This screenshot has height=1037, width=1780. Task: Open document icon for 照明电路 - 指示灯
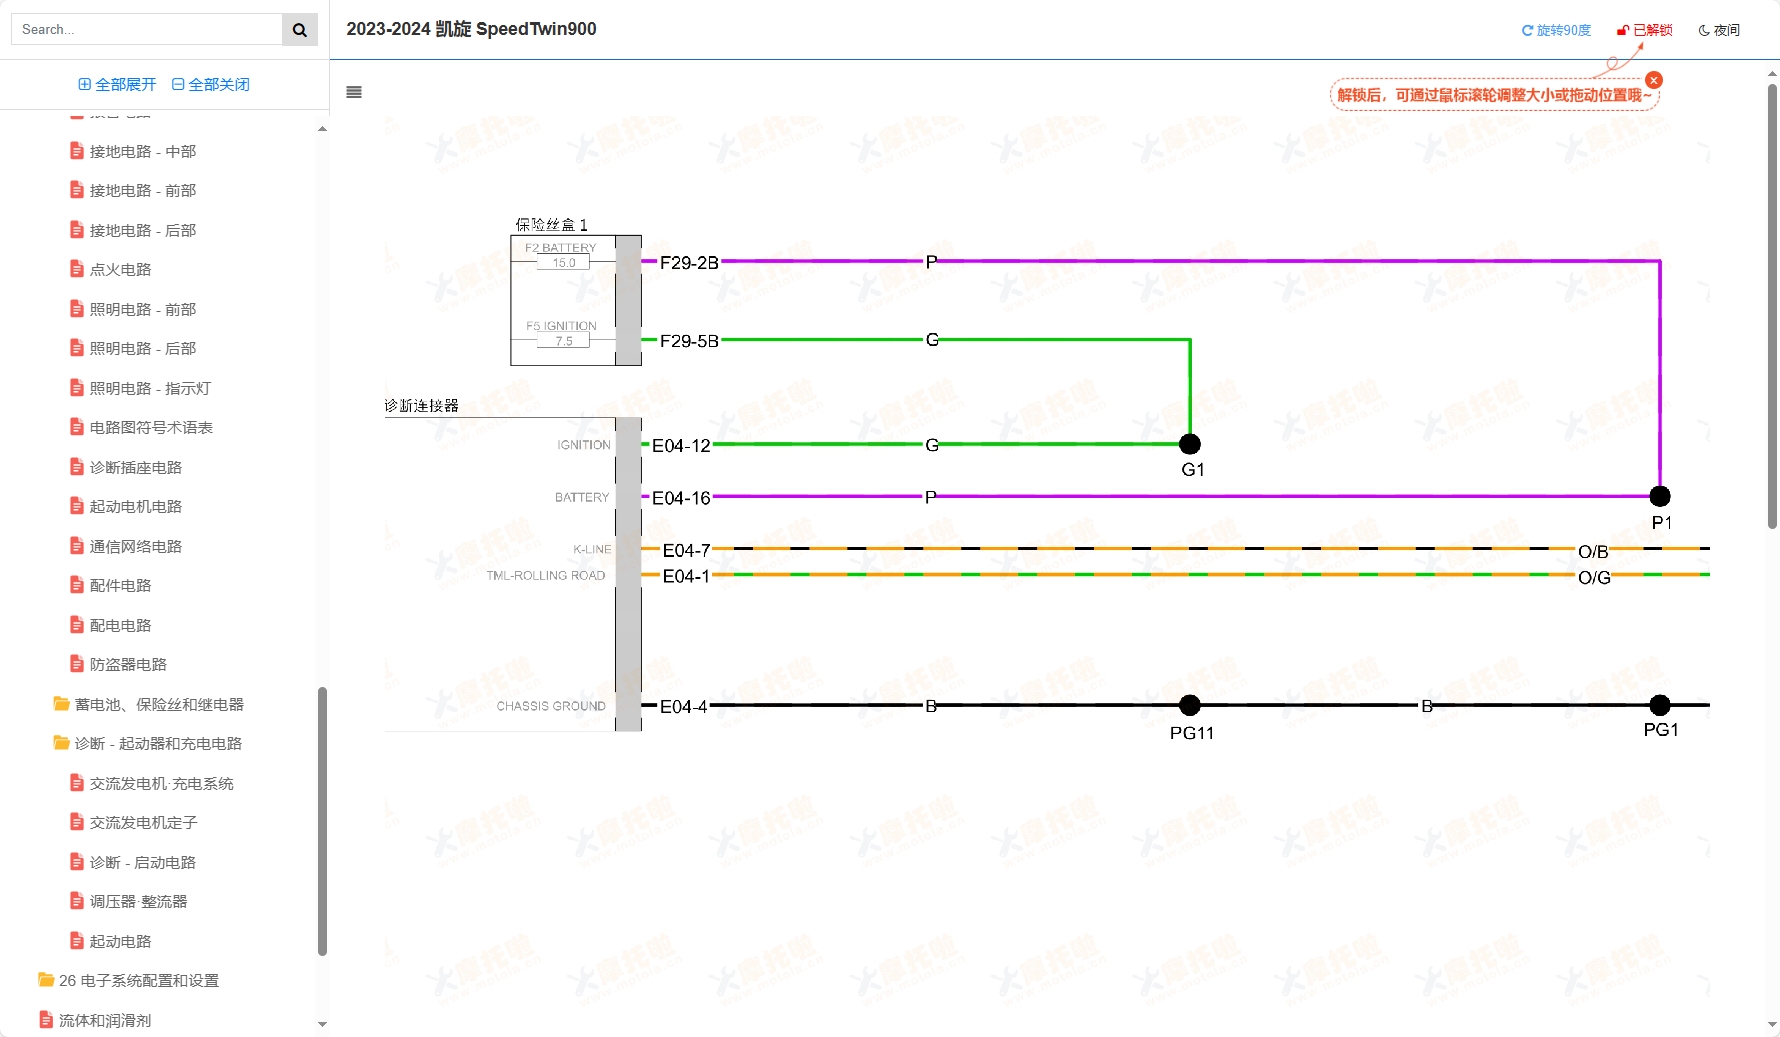coord(76,388)
